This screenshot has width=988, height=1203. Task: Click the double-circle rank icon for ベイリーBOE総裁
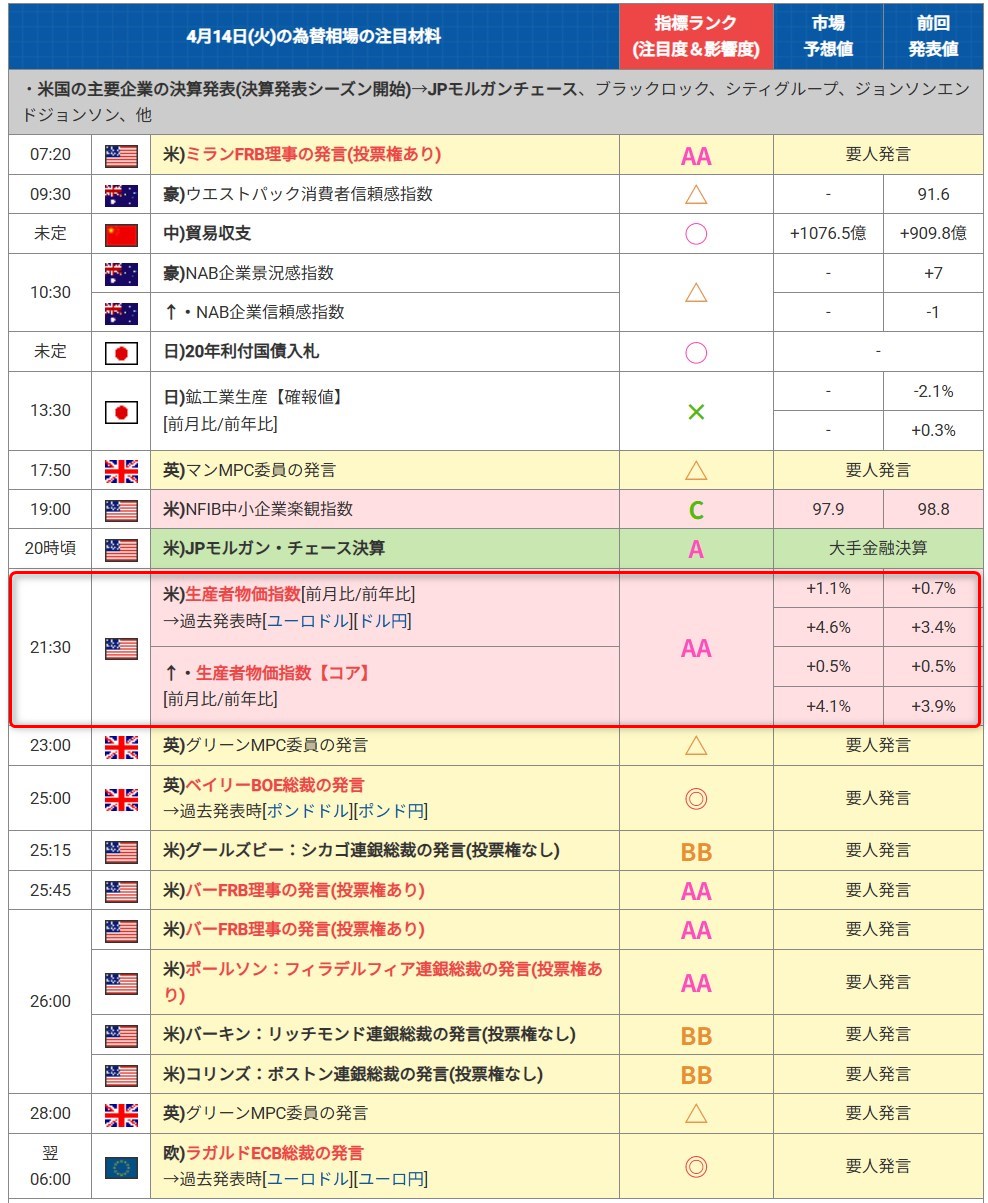point(696,798)
